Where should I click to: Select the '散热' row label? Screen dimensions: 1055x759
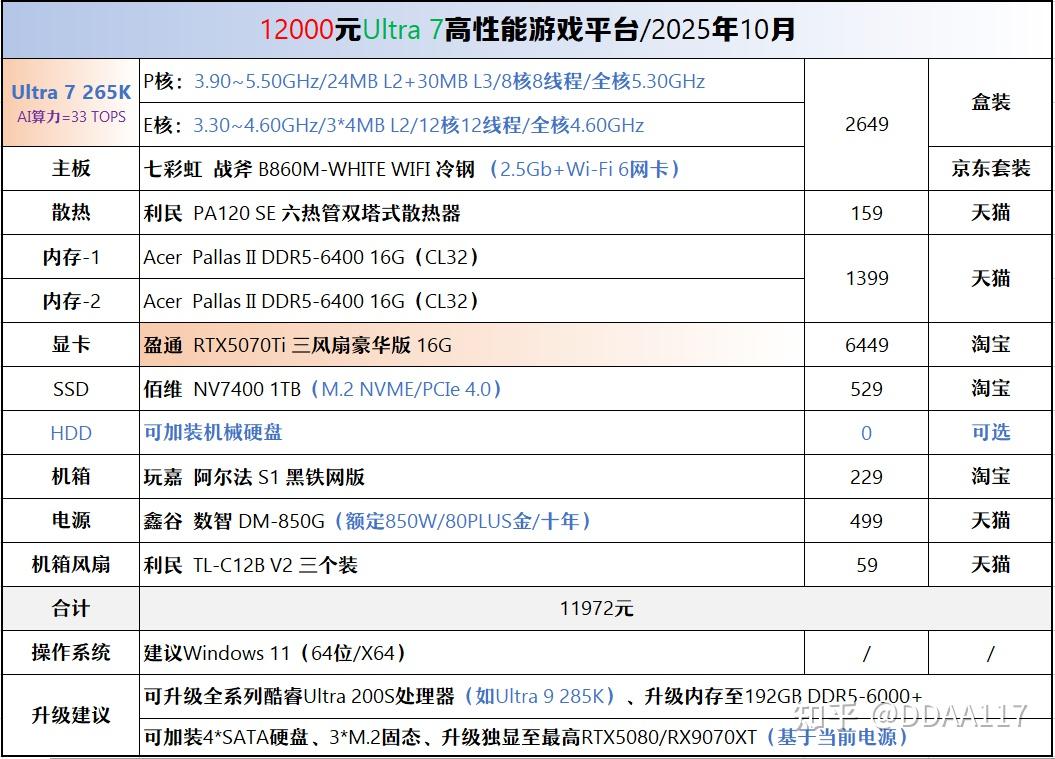[x=71, y=213]
